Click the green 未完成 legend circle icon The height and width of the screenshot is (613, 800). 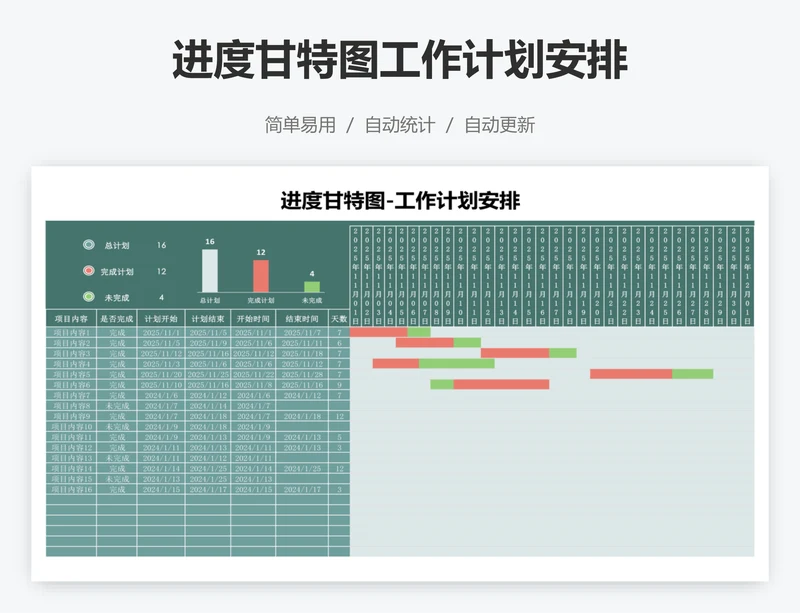click(89, 297)
